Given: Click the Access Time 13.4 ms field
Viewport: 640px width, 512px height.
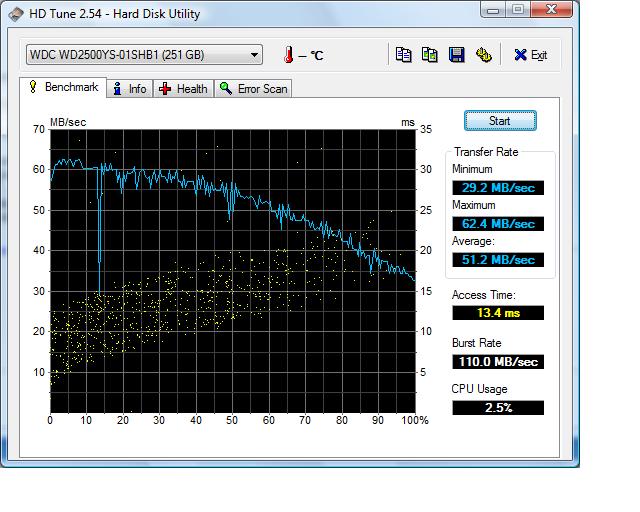Looking at the screenshot, I should [x=497, y=313].
